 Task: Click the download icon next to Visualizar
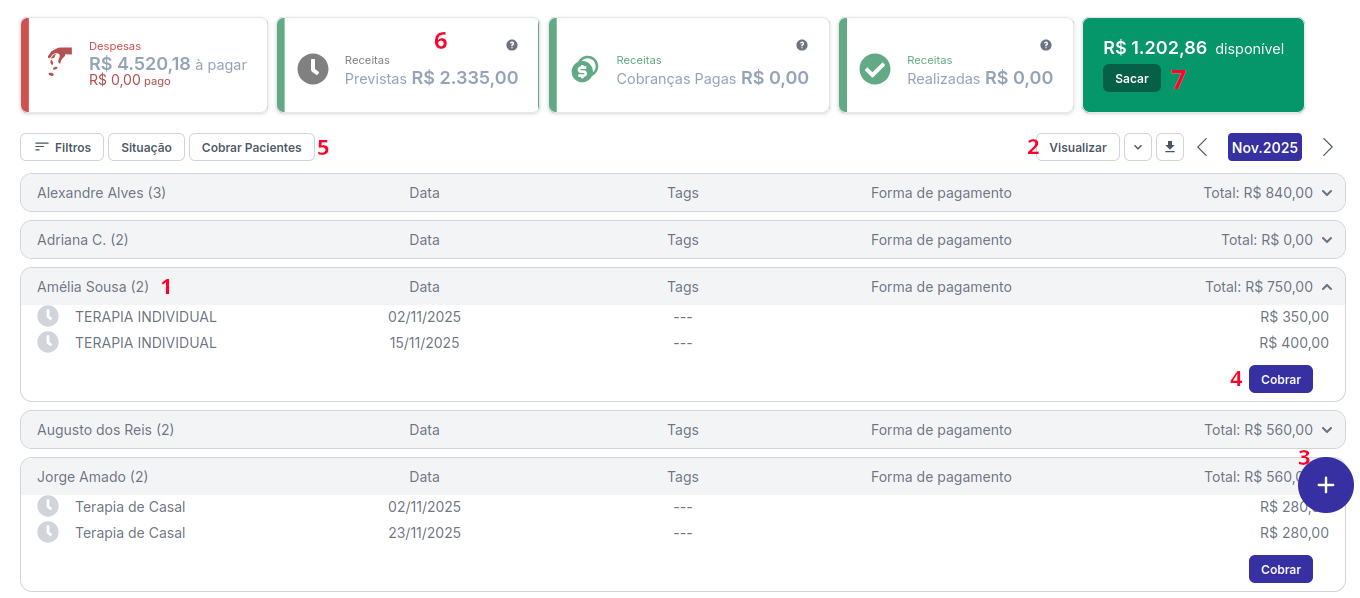tap(1170, 147)
